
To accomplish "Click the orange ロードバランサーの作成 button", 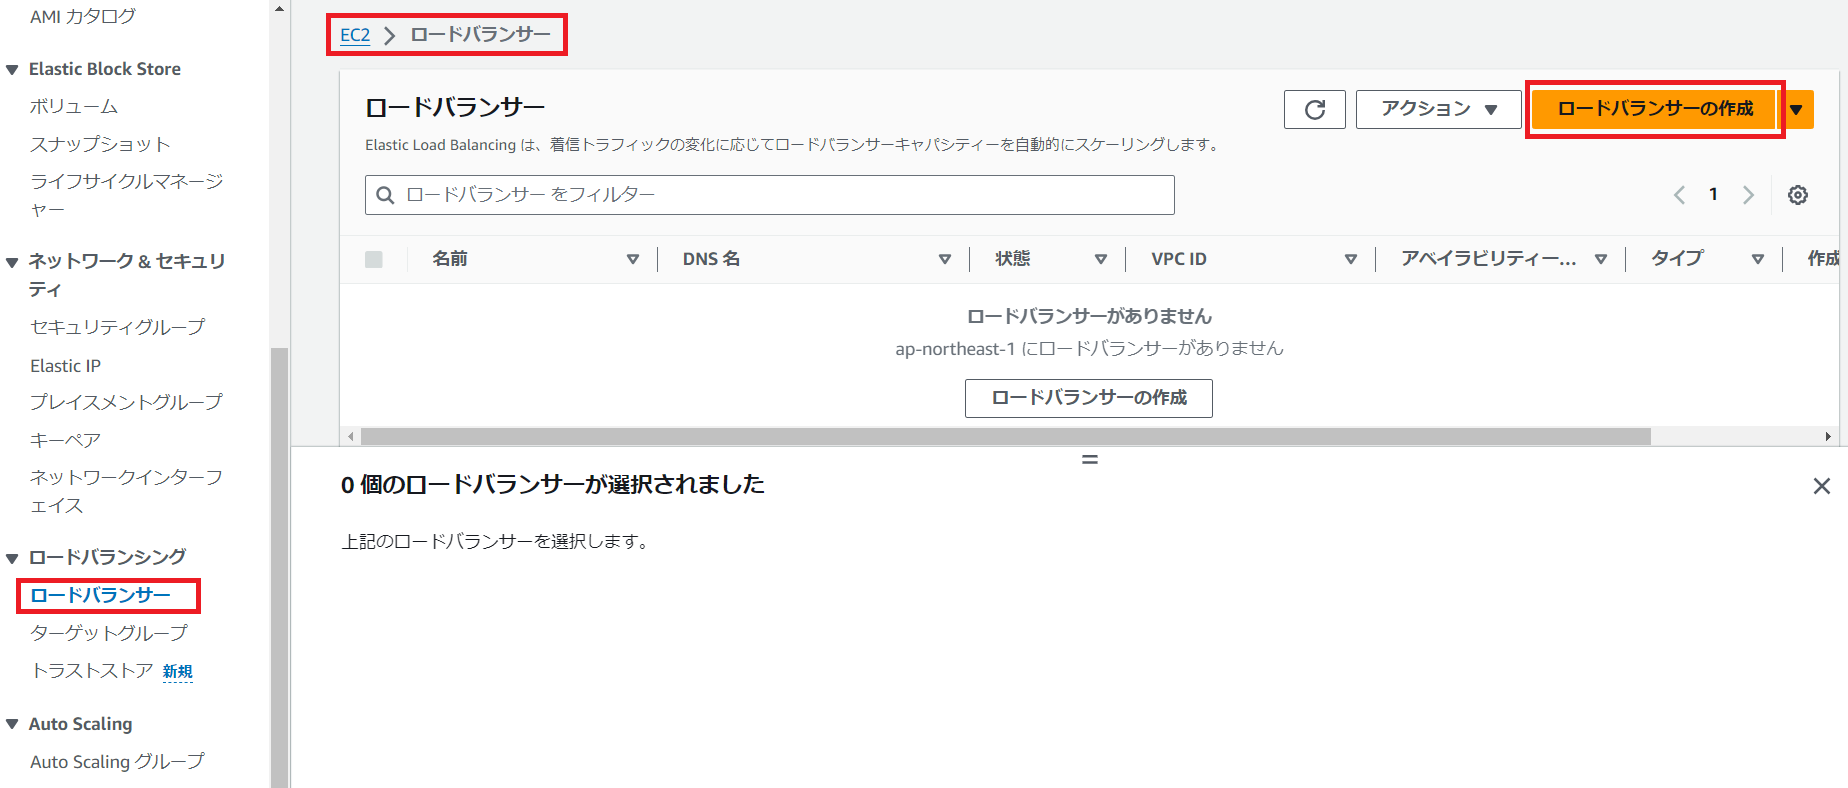I will pyautogui.click(x=1654, y=109).
